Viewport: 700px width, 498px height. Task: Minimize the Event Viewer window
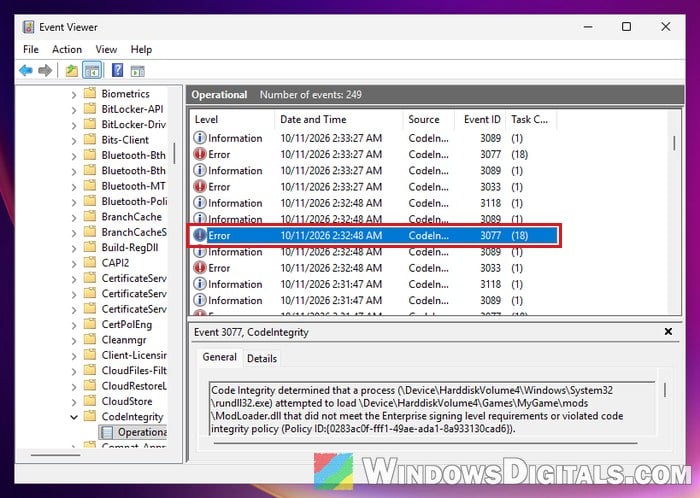[588, 27]
